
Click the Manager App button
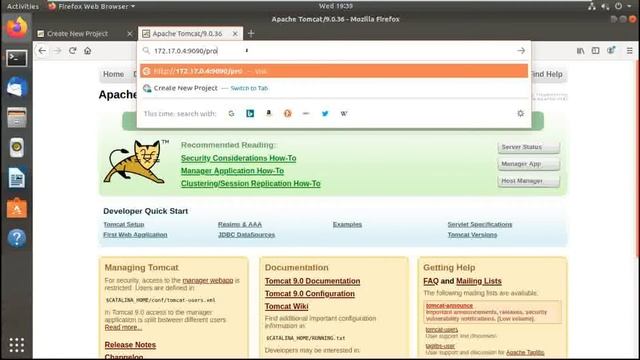coord(529,164)
